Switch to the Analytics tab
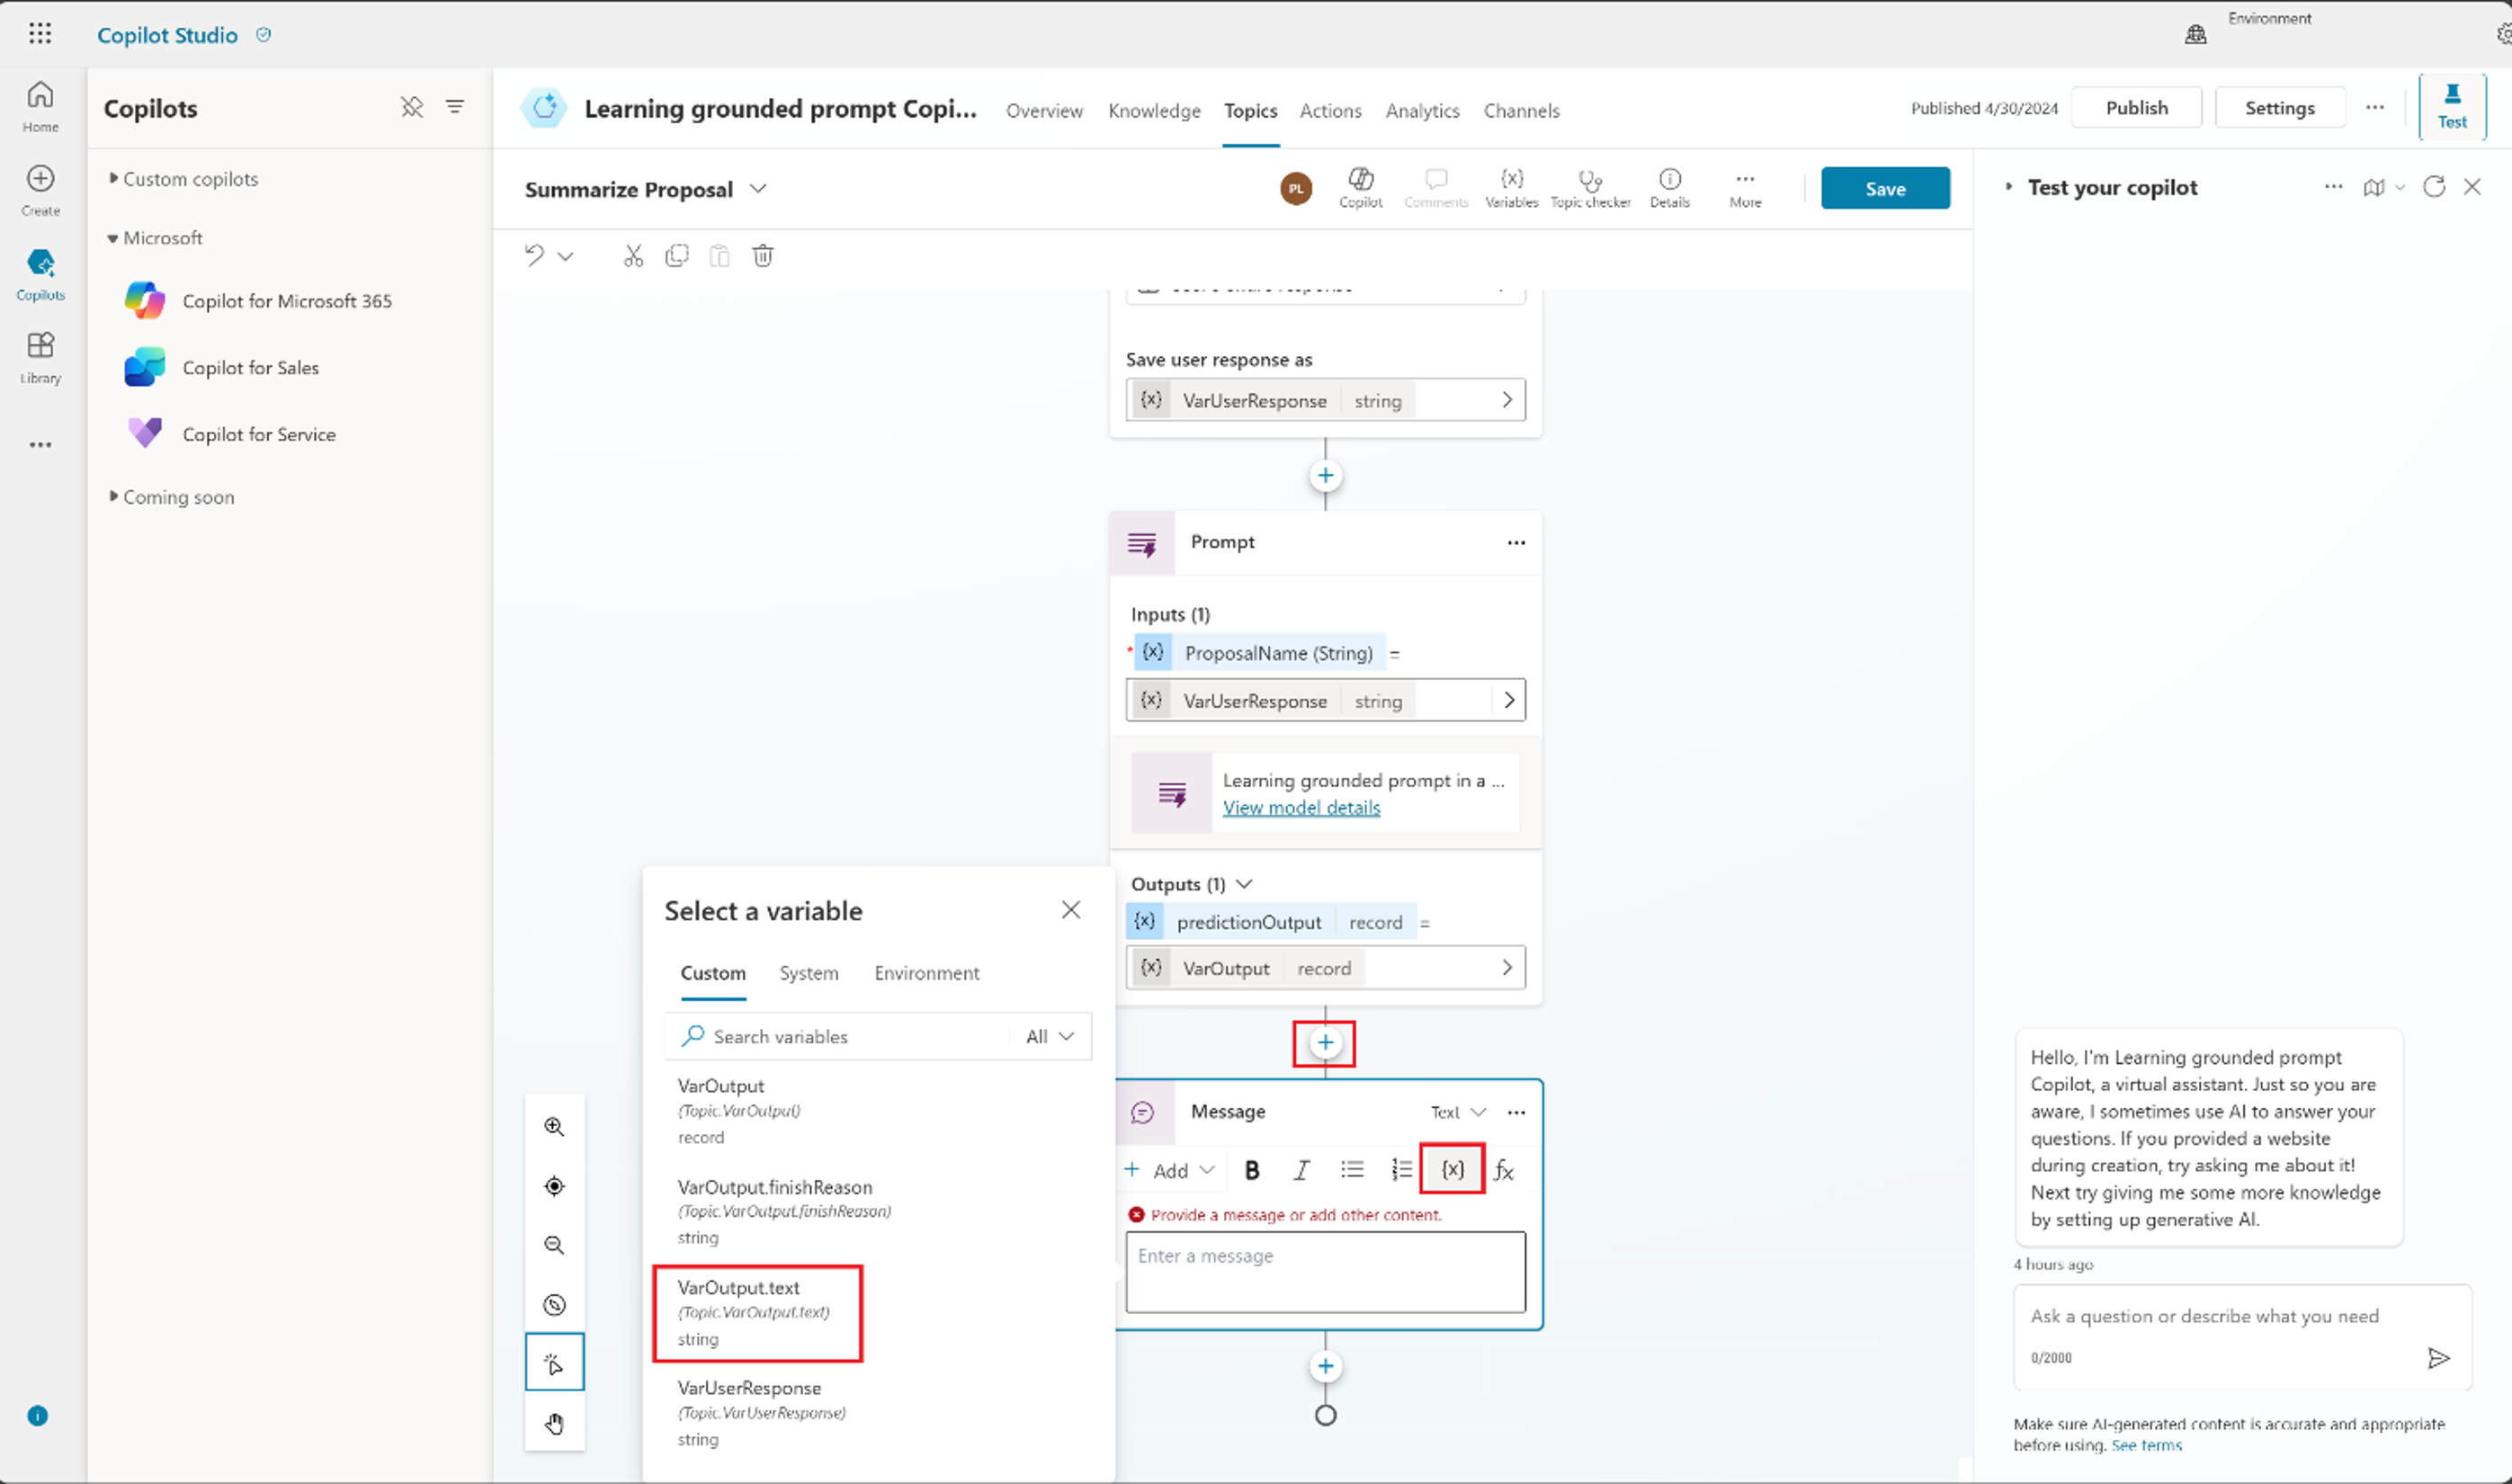The height and width of the screenshot is (1484, 2512). click(x=1422, y=110)
